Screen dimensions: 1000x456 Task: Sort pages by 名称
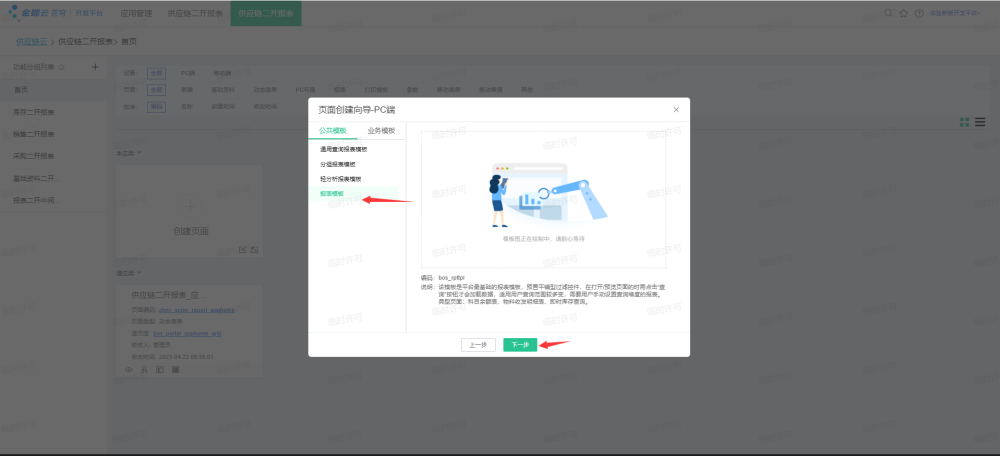pos(187,107)
